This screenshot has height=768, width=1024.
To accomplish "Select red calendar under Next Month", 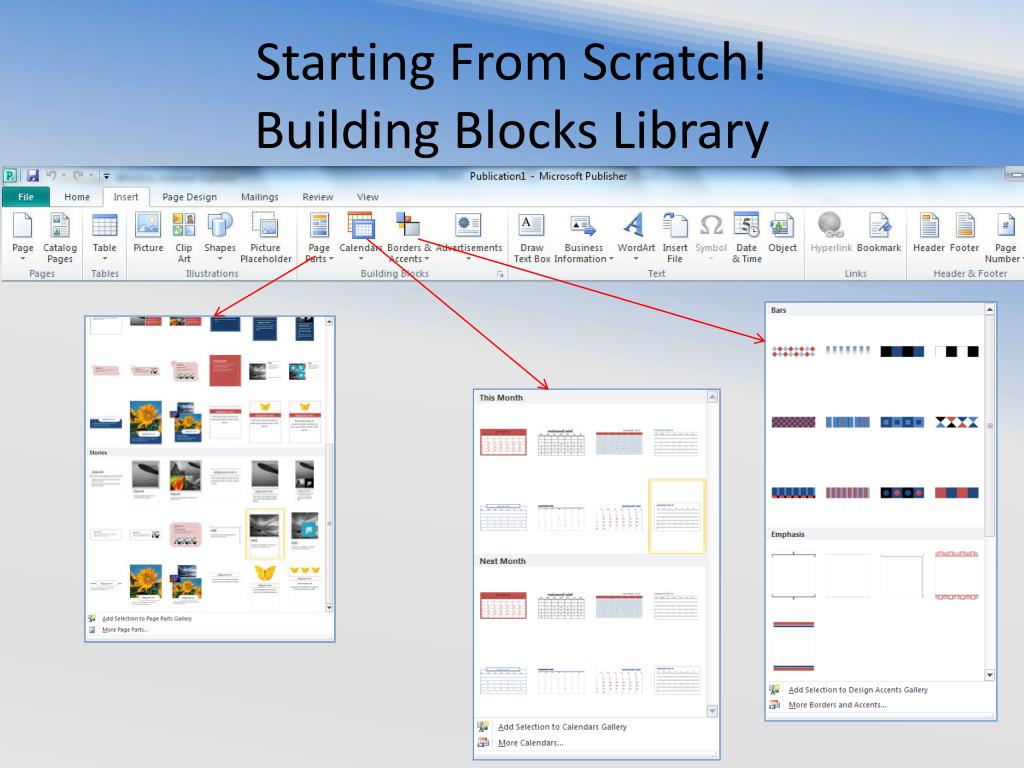I will pos(503,605).
